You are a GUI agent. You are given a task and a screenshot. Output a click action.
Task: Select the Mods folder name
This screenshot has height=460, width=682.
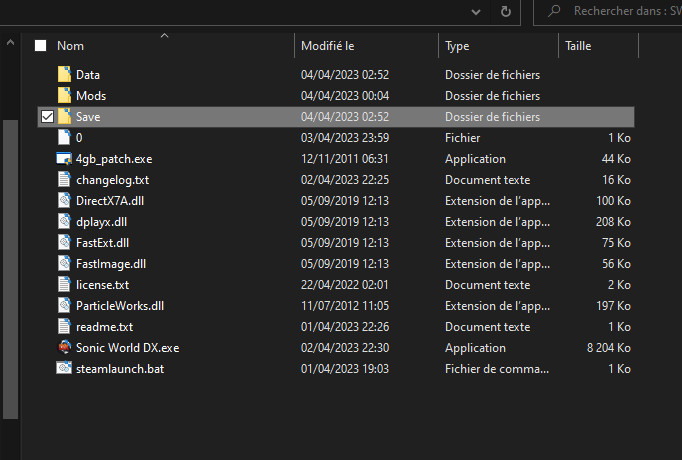click(x=91, y=96)
